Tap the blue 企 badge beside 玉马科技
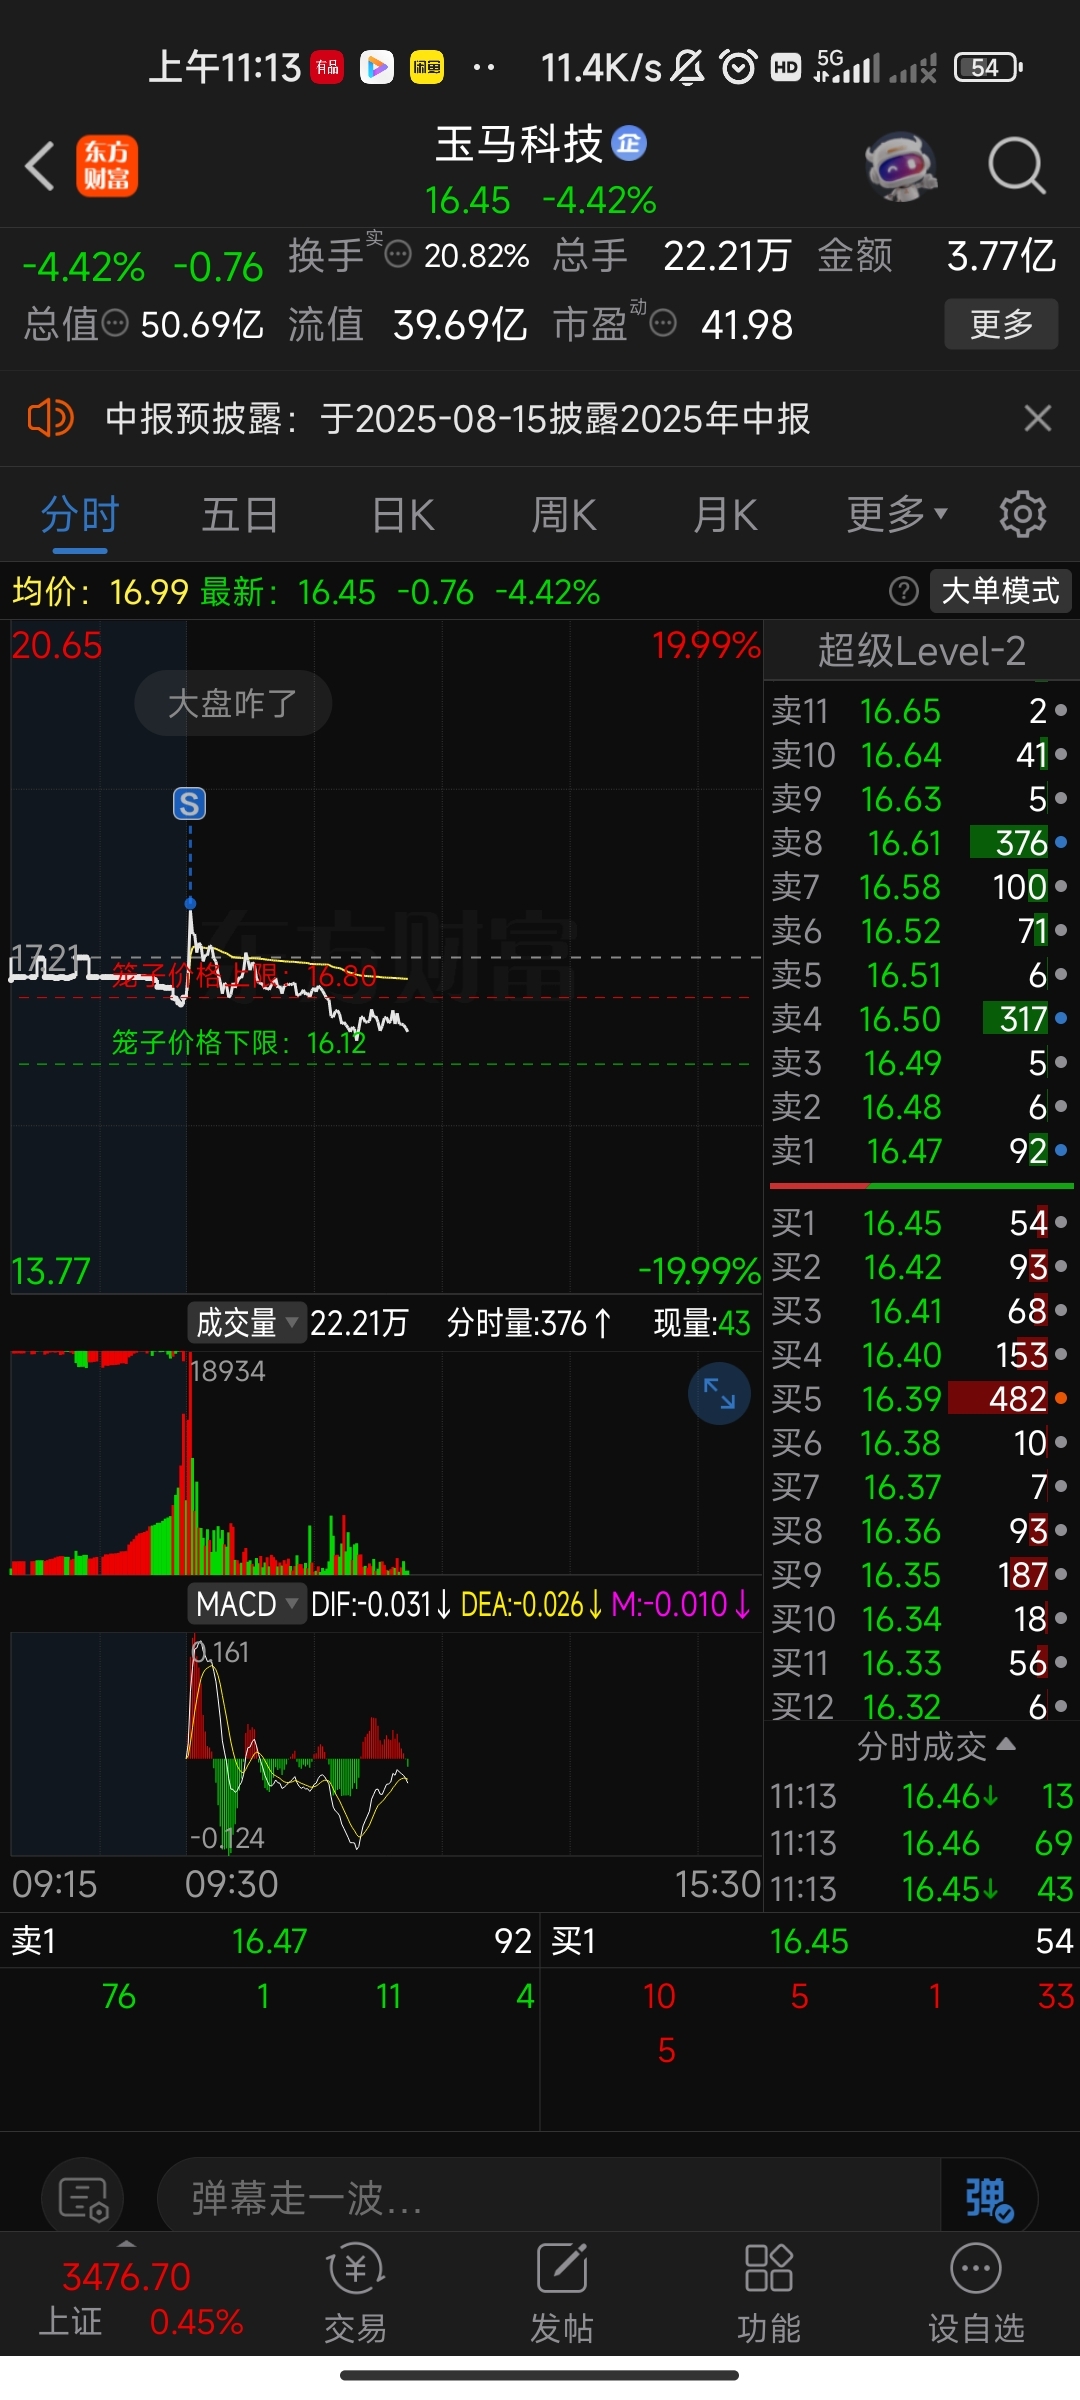The height and width of the screenshot is (2400, 1080). tap(629, 144)
